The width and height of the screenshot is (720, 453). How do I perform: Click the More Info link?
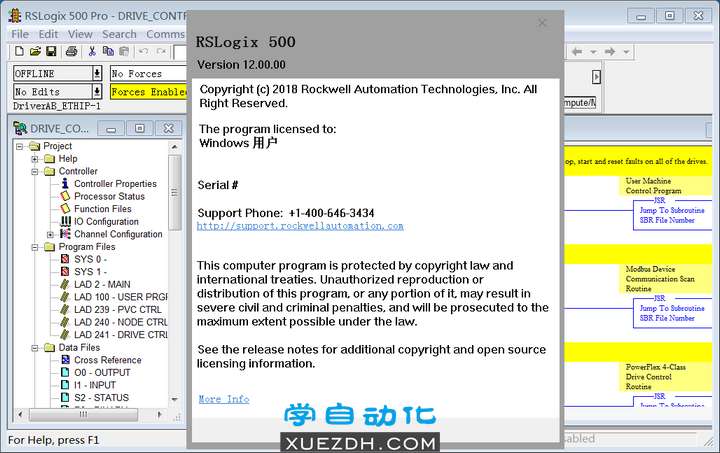pyautogui.click(x=224, y=399)
